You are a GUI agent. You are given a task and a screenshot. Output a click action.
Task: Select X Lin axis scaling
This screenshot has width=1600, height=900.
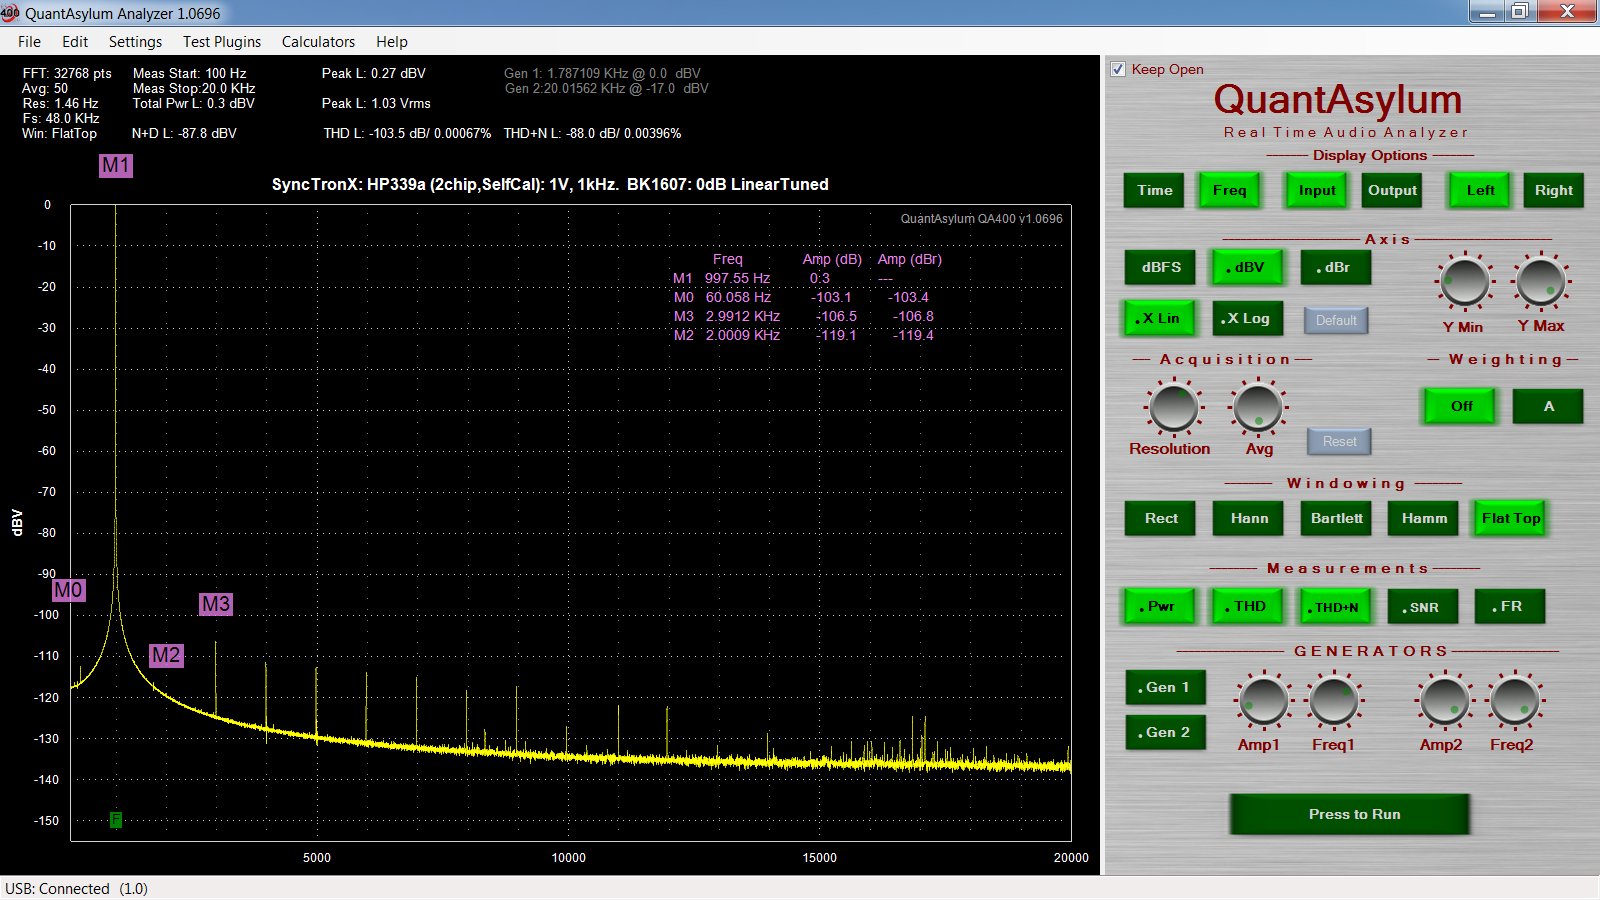[1159, 318]
